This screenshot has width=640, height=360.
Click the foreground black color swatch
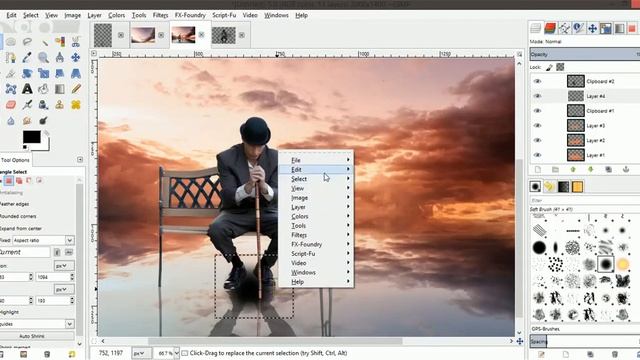31,137
